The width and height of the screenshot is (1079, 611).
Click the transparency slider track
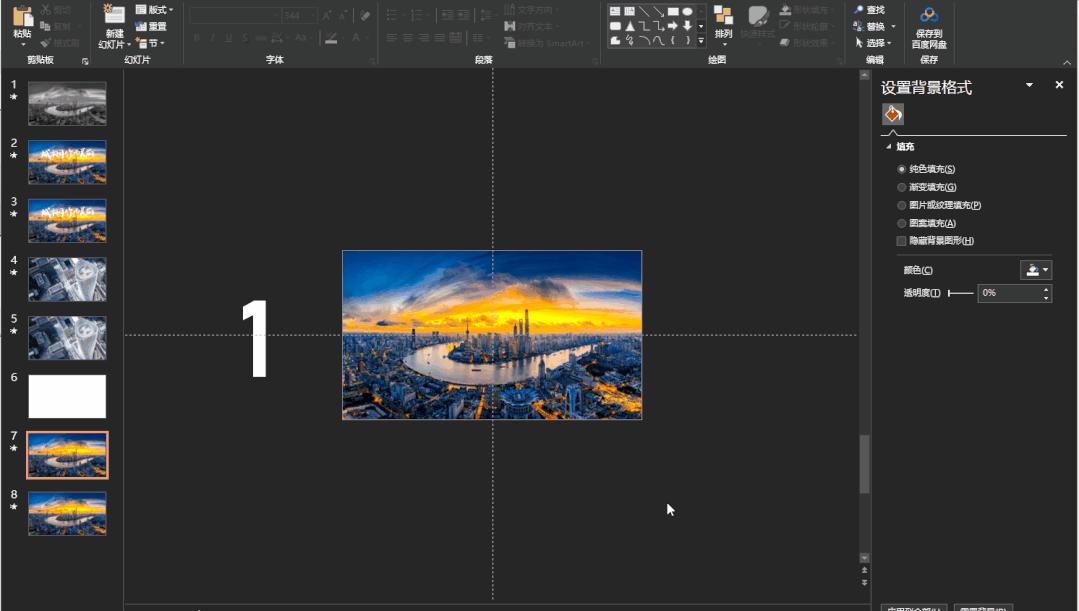pyautogui.click(x=961, y=293)
